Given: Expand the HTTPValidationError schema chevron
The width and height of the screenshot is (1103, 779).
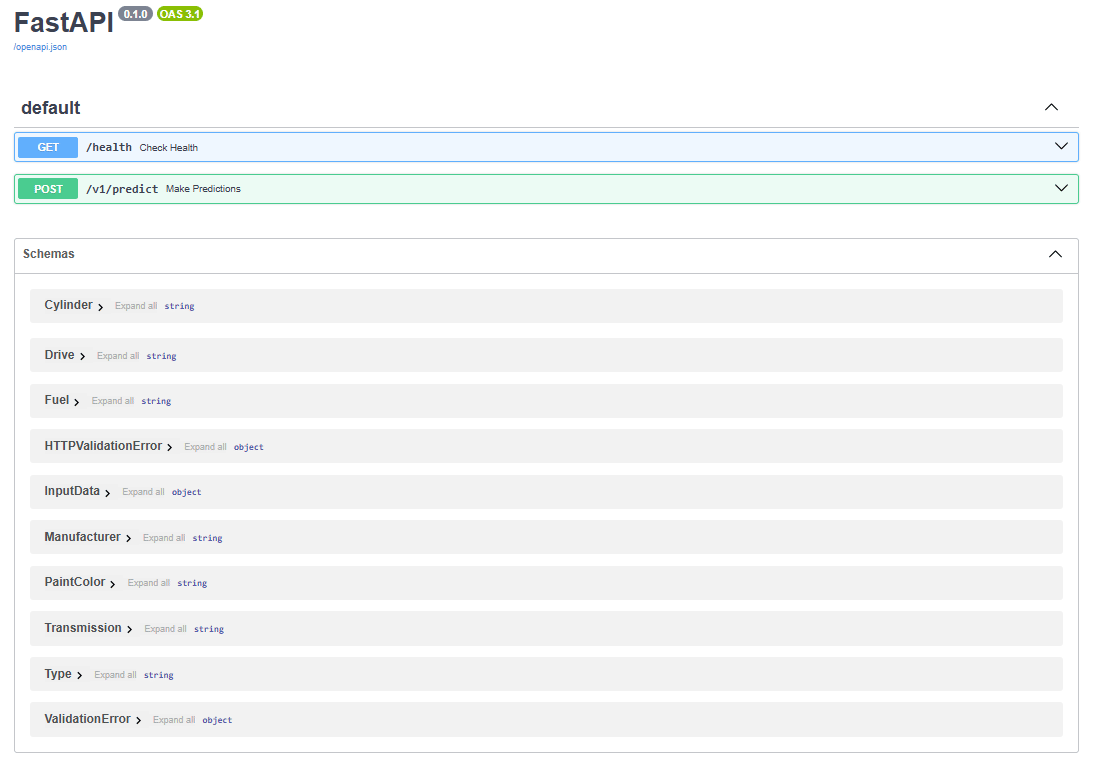Looking at the screenshot, I should coord(170,448).
